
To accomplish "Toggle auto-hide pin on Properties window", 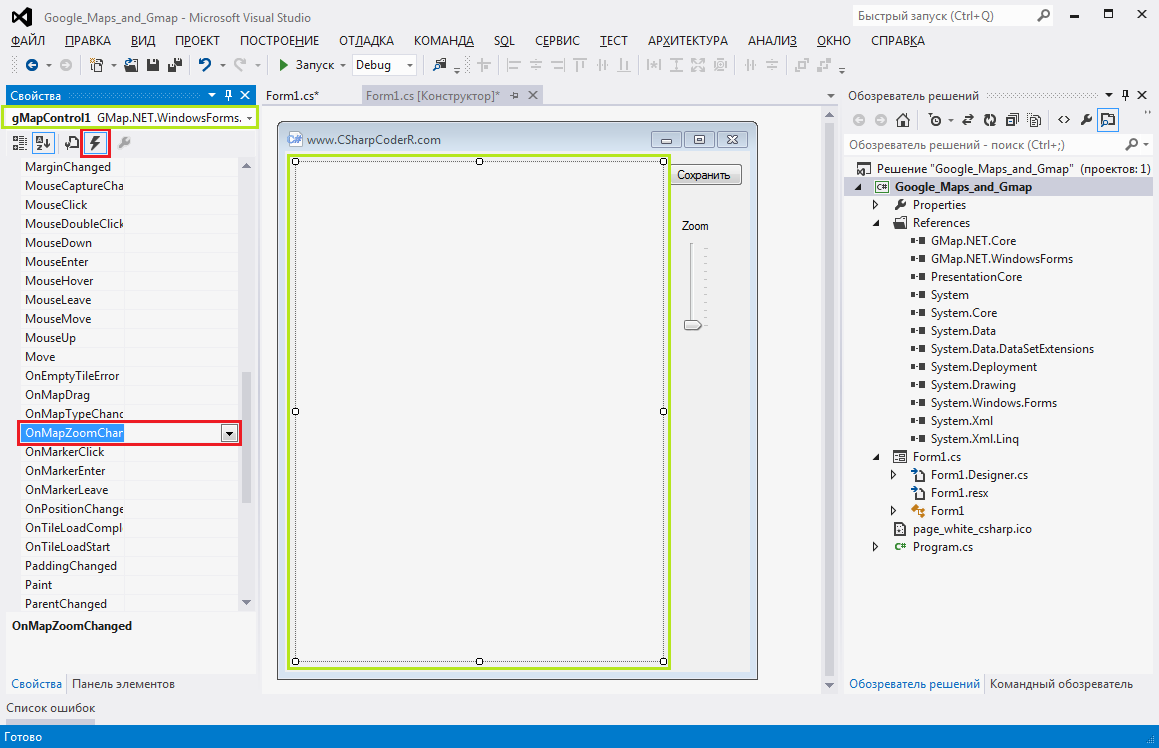I will coord(227,95).
